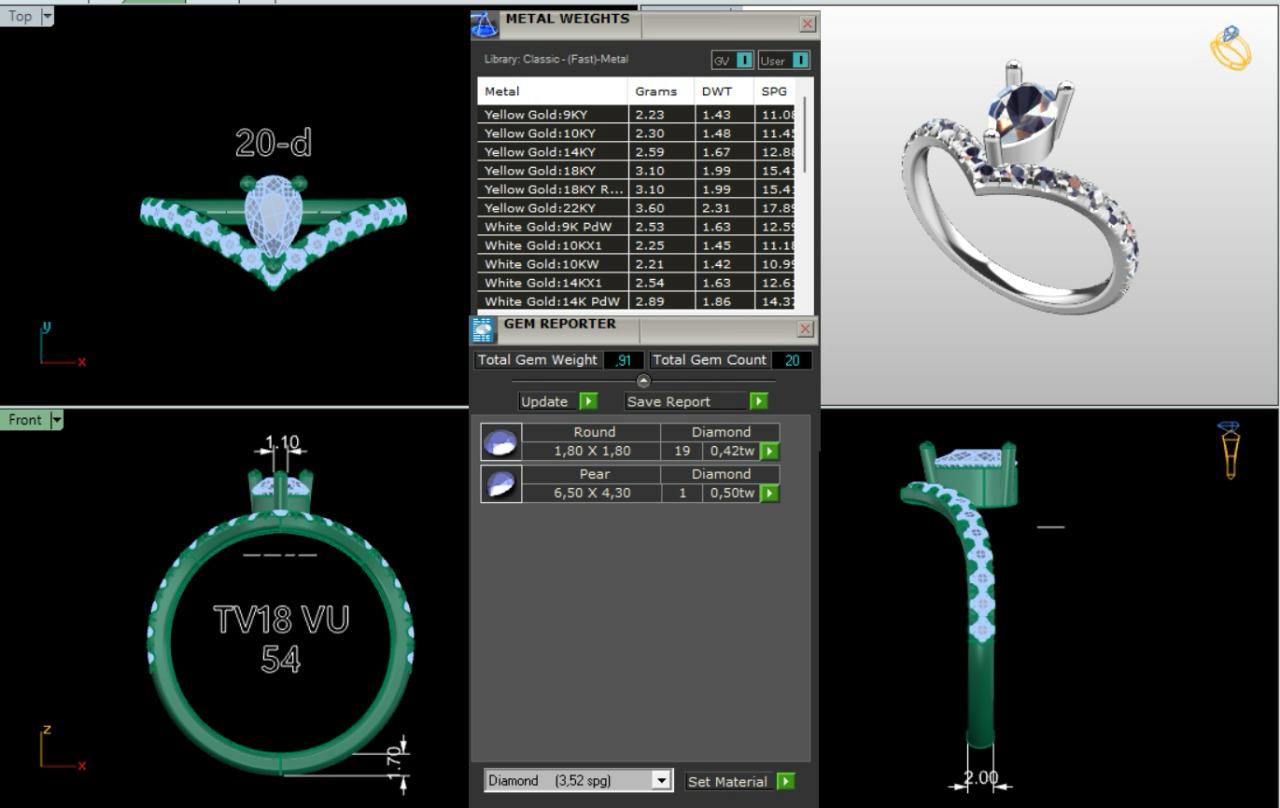Click the Set Material button

(728, 781)
